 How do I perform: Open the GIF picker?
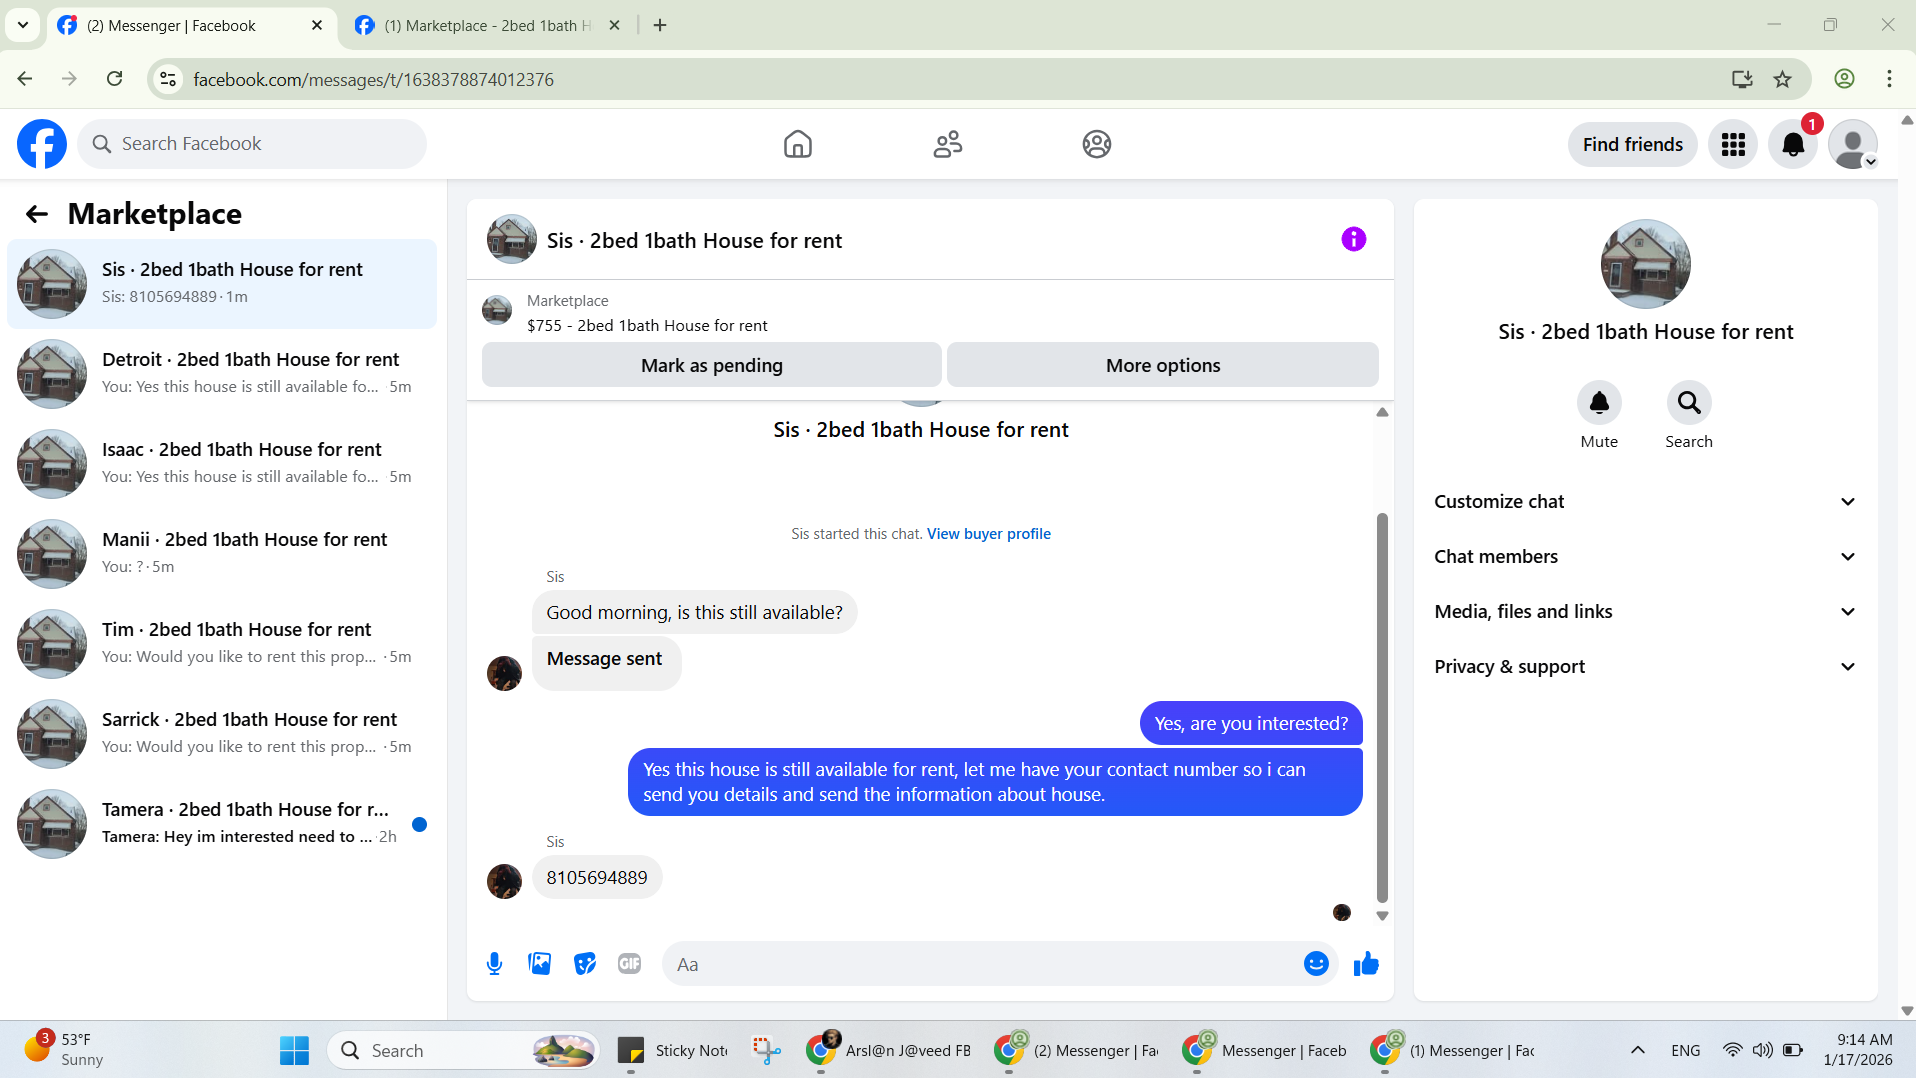tap(629, 964)
